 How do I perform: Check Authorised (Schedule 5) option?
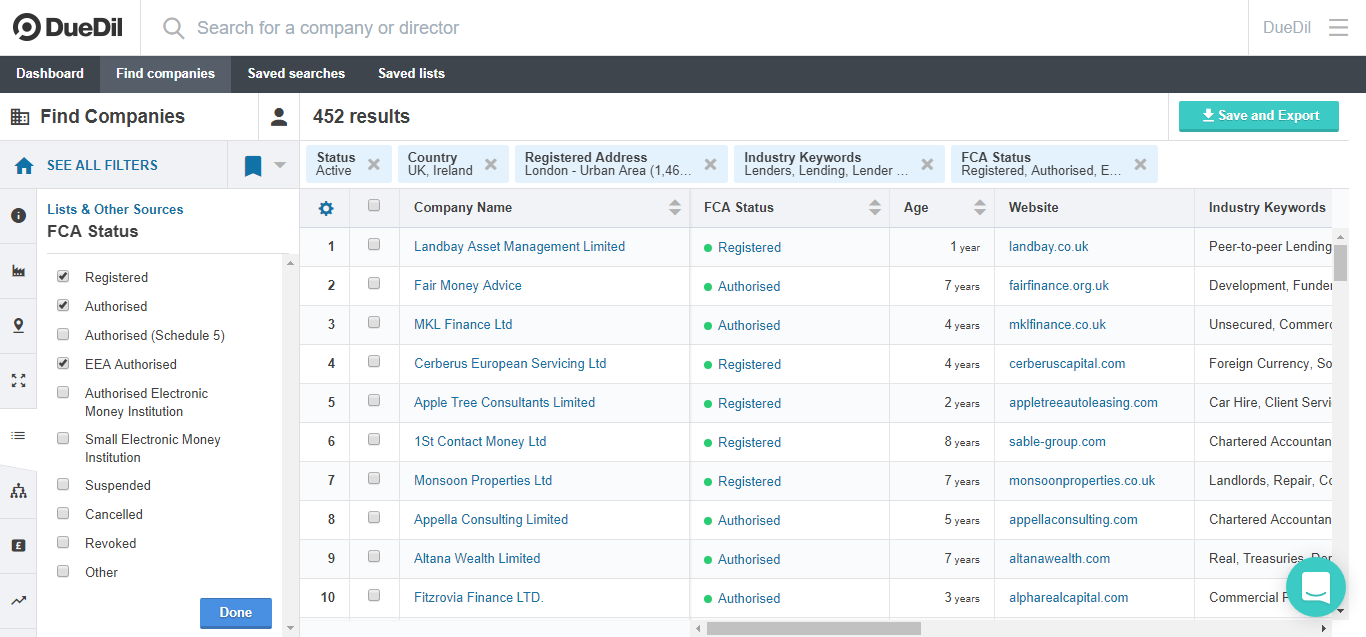click(63, 334)
